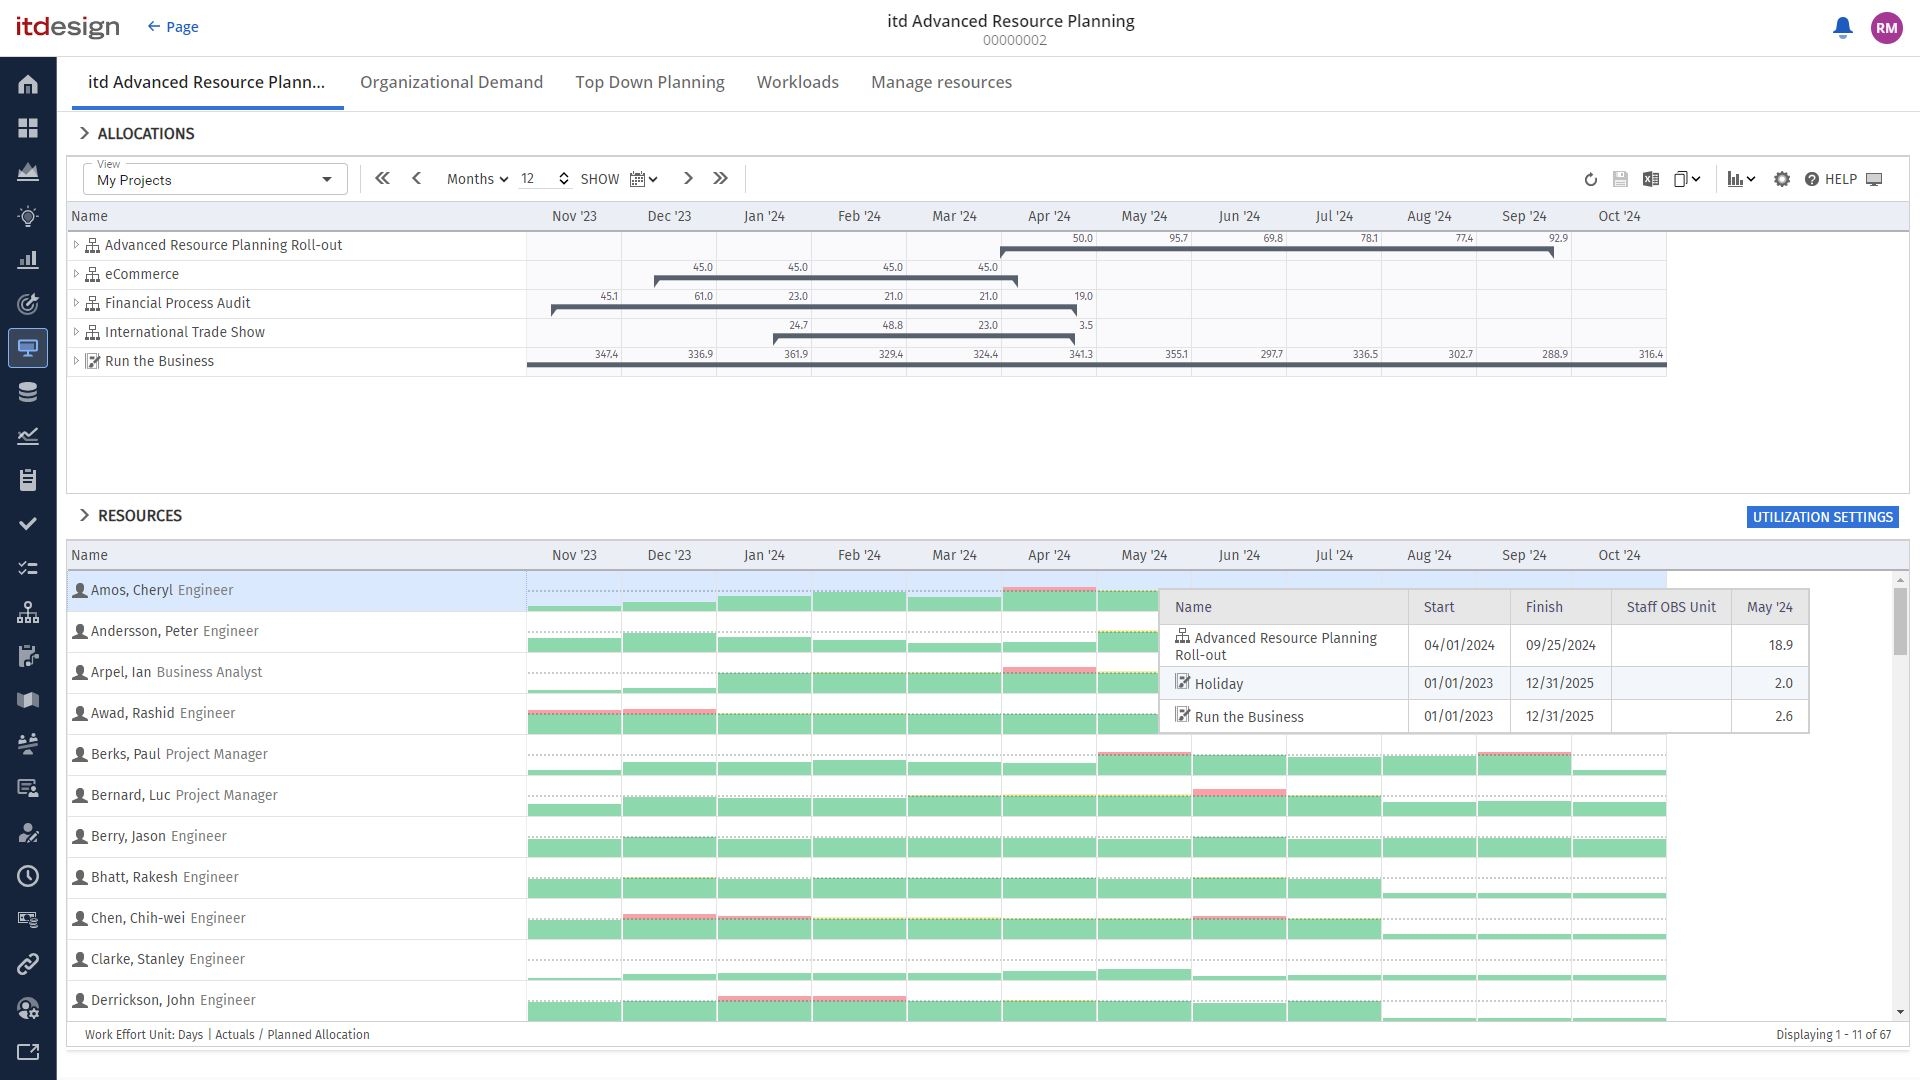Click the resources list vertical scrollbar
The width and height of the screenshot is (1920, 1080).
pyautogui.click(x=1900, y=622)
